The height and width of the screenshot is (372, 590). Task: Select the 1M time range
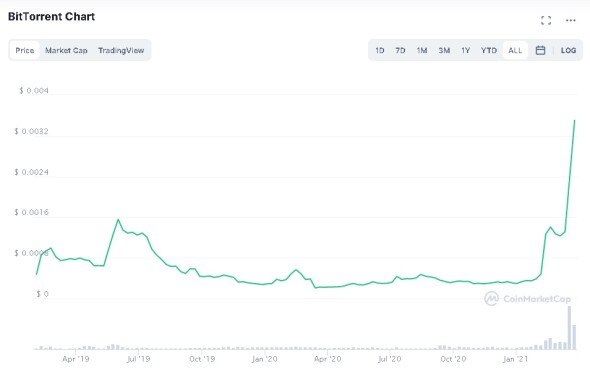click(x=422, y=50)
